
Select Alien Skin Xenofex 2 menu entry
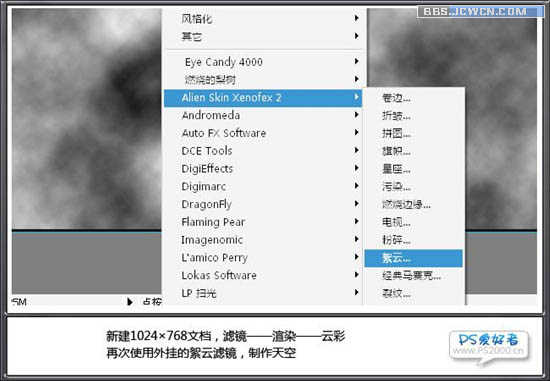click(x=263, y=98)
